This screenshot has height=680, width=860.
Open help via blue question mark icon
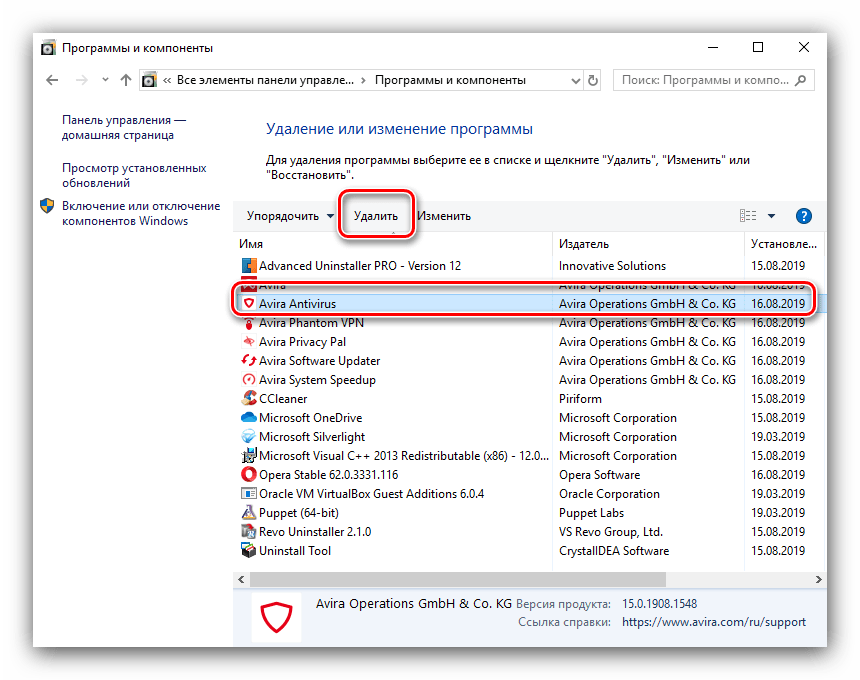[x=803, y=216]
